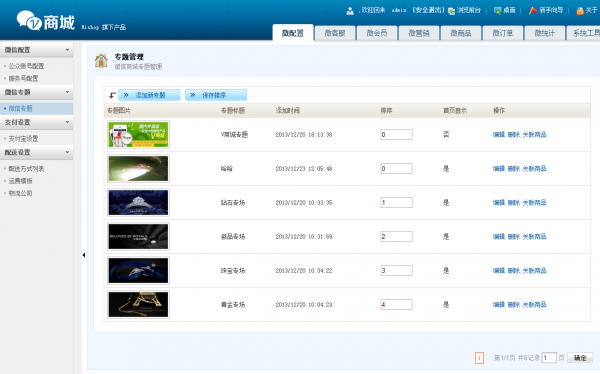Click 关联商品 for V商城专题 row

[535, 134]
